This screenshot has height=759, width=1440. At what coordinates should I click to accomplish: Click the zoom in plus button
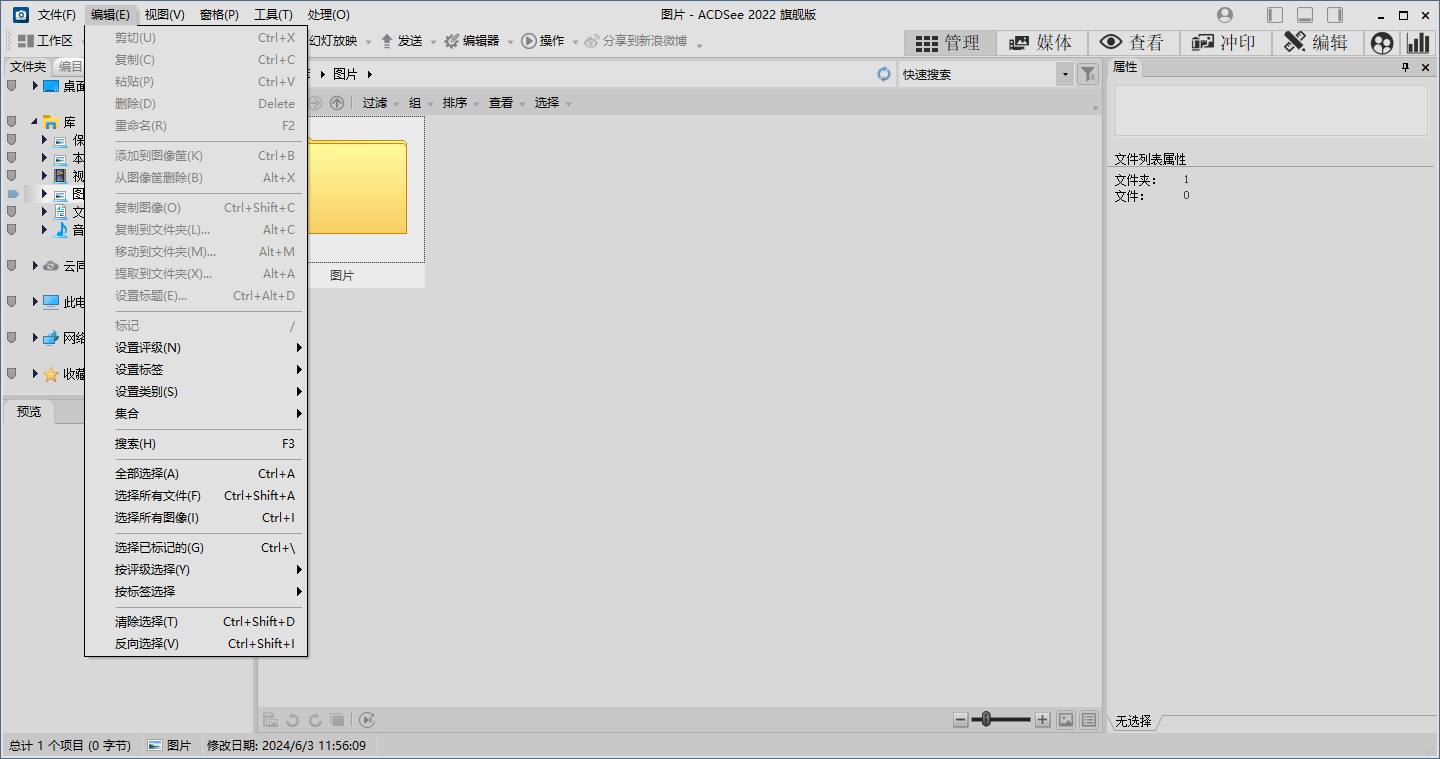pos(1042,719)
